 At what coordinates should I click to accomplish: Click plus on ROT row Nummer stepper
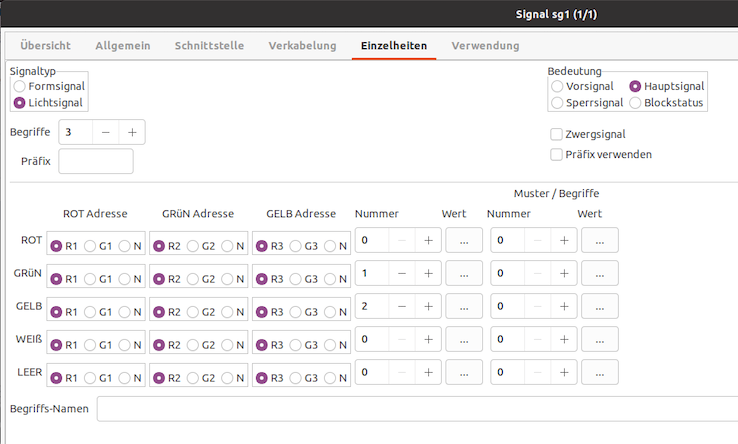[428, 240]
